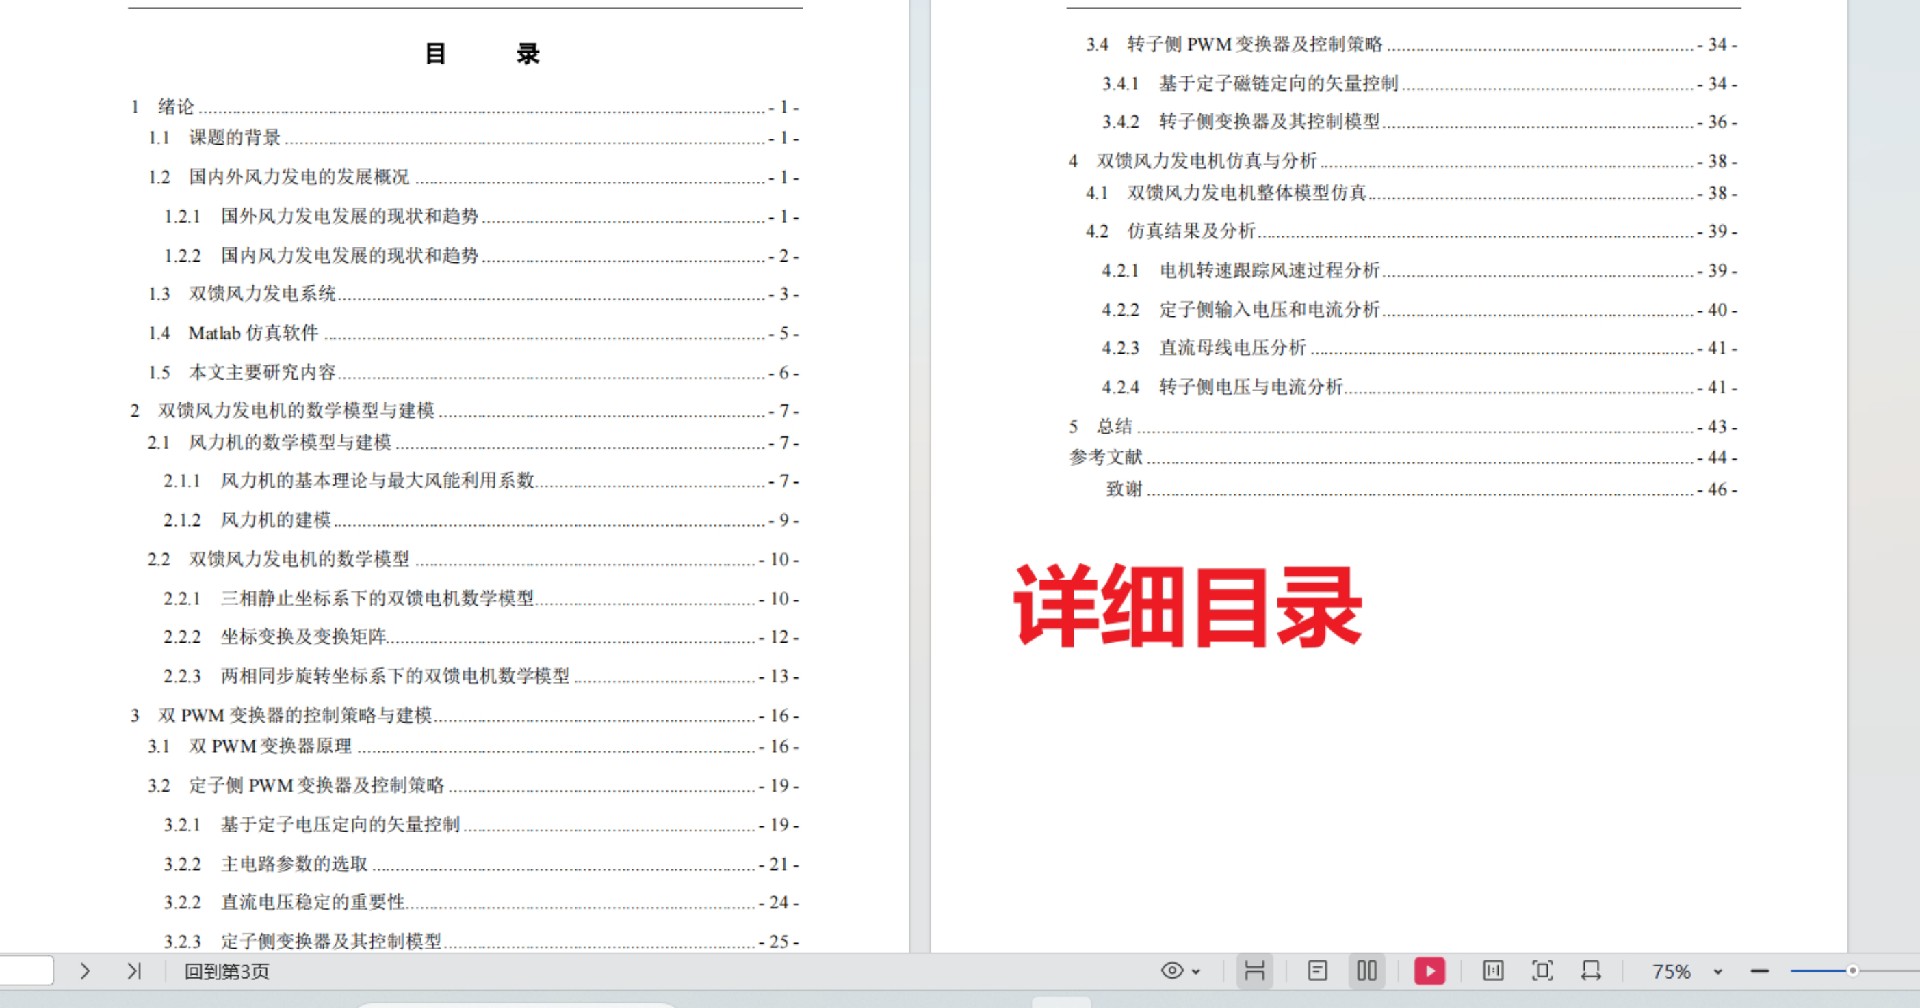Open TOC entry 3 双 PWM 变换器的控制策略与建模

[465, 715]
